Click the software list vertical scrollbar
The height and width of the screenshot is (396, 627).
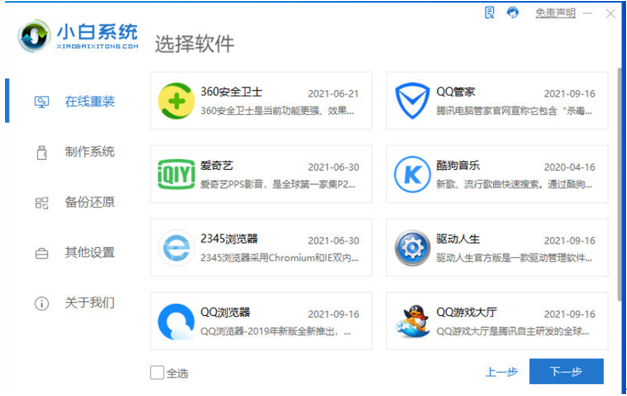pyautogui.click(x=621, y=184)
